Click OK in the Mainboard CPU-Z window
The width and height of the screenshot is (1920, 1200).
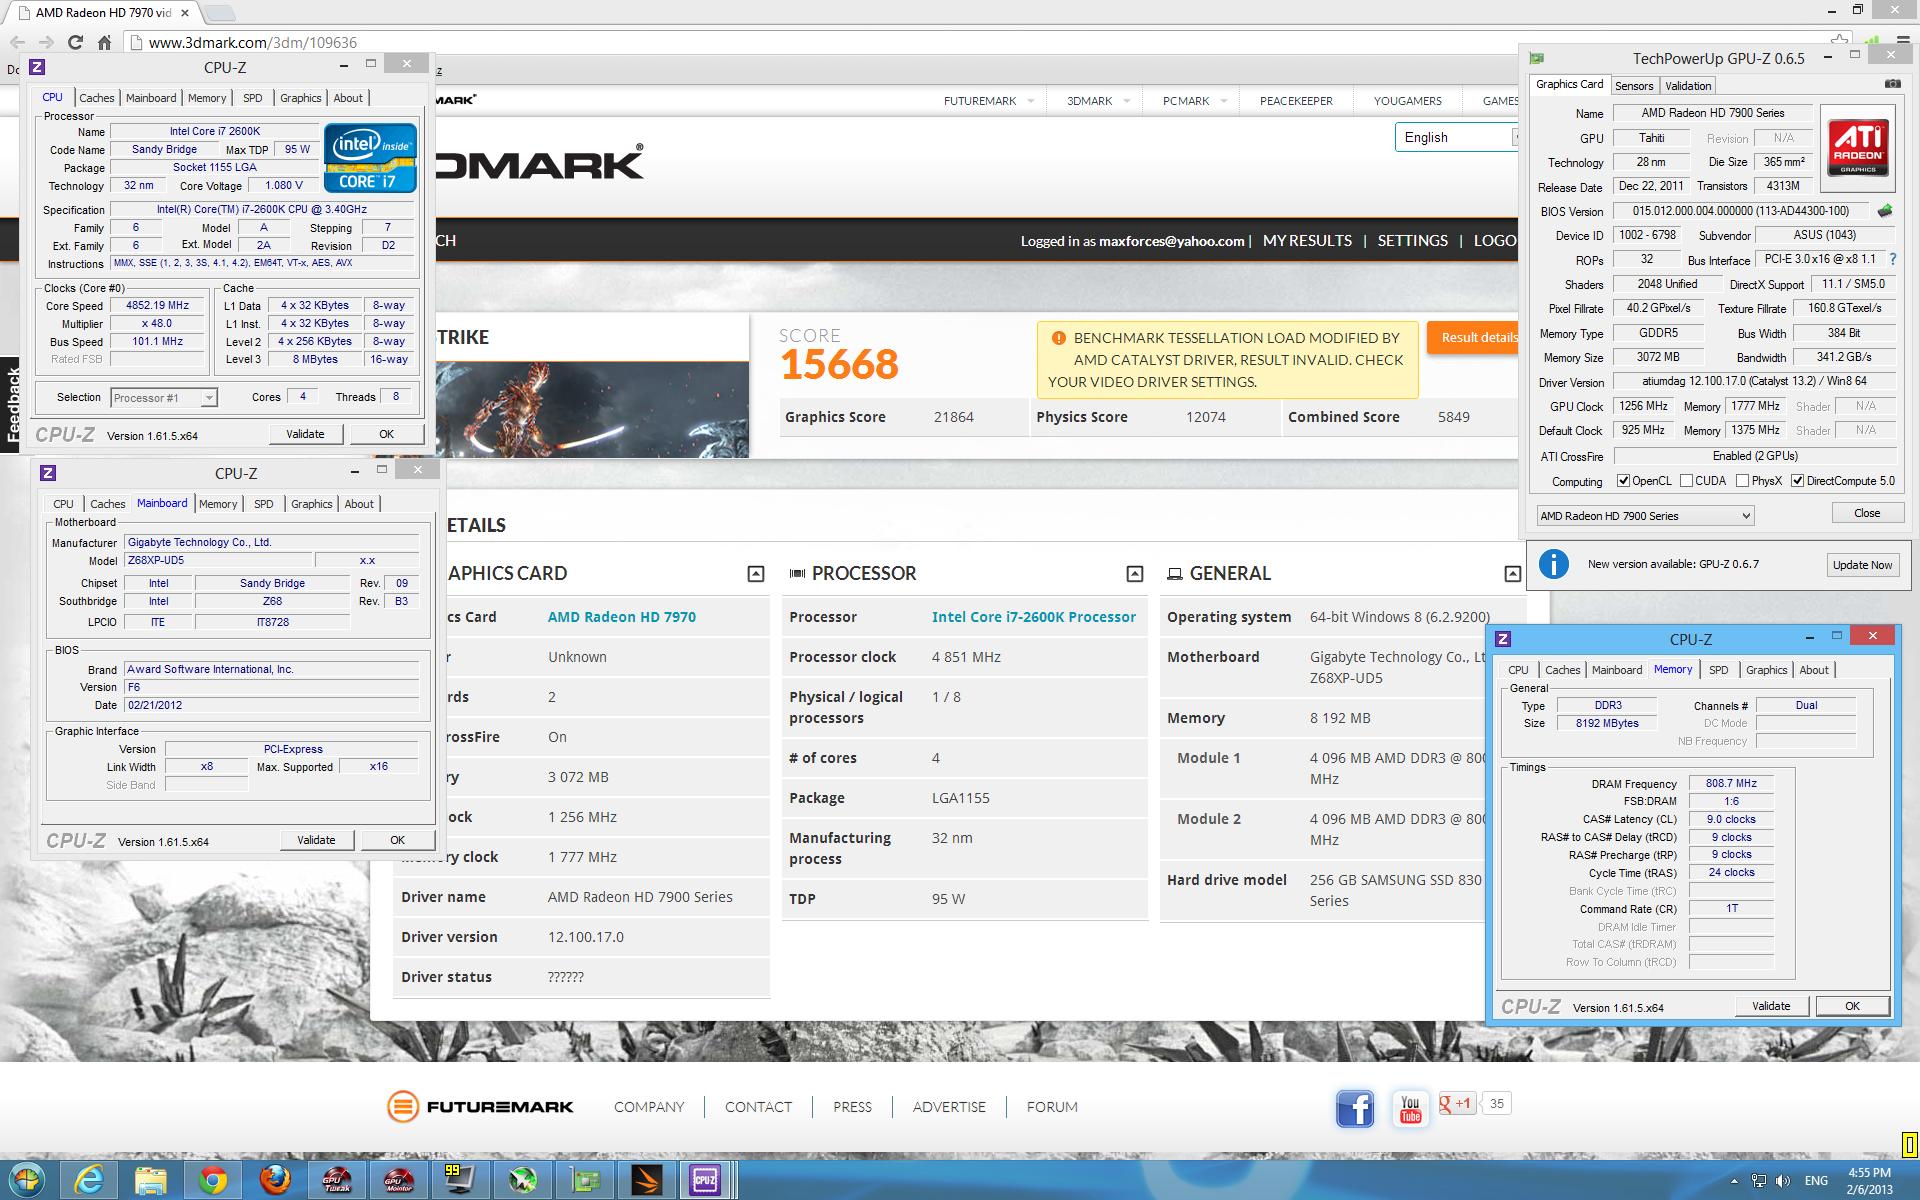point(397,840)
